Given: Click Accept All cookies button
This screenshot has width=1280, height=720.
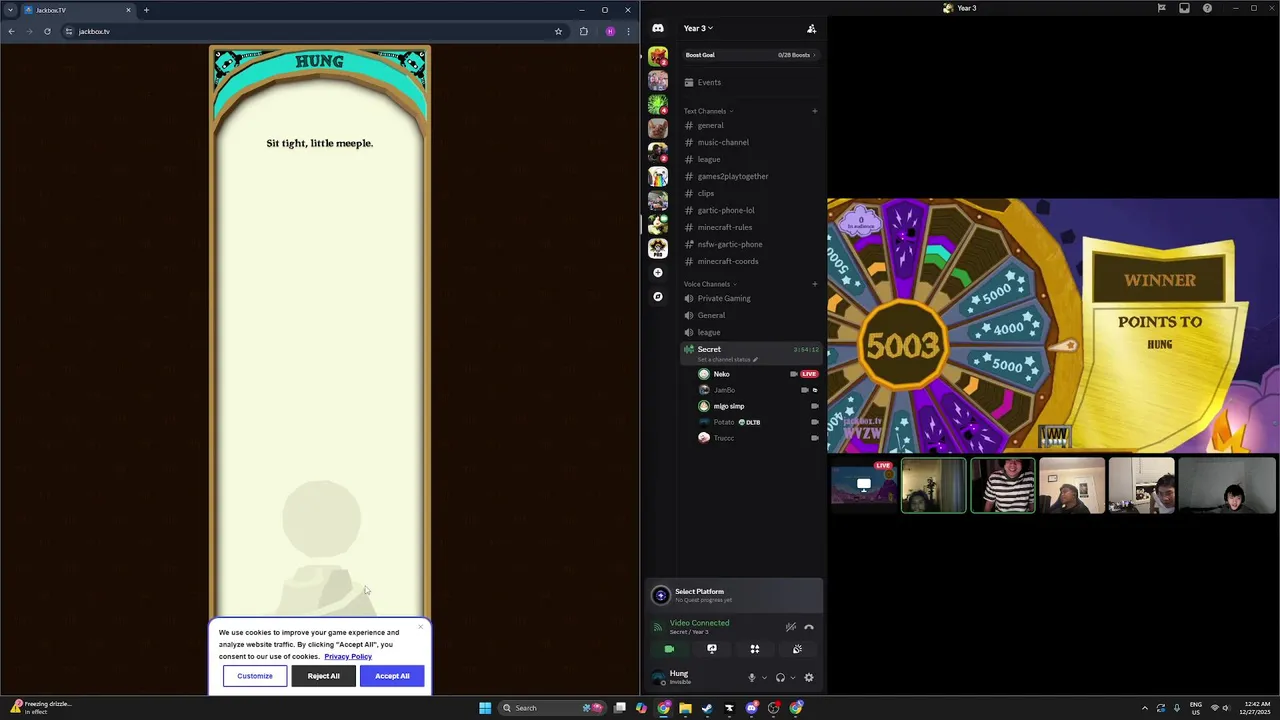Looking at the screenshot, I should click(x=392, y=676).
